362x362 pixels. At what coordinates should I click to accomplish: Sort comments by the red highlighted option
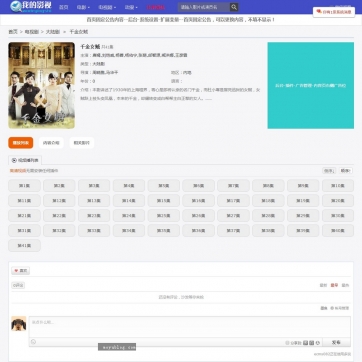[334, 285]
